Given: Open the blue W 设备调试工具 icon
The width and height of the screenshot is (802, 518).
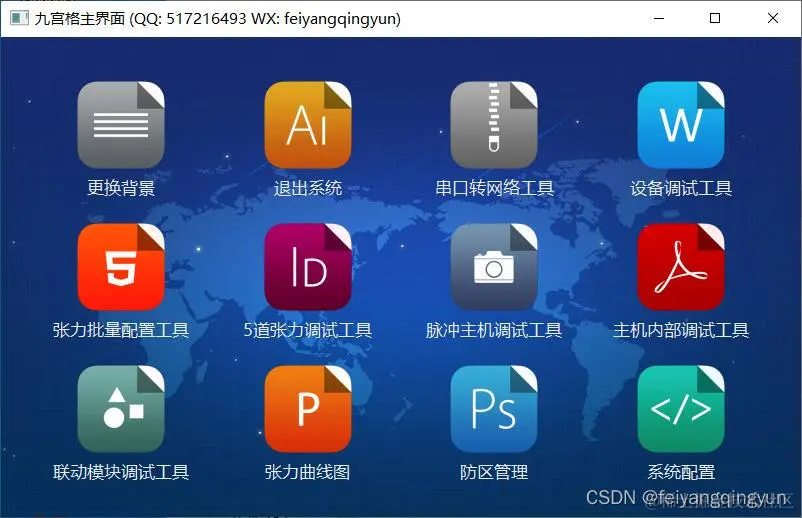Looking at the screenshot, I should 680,125.
